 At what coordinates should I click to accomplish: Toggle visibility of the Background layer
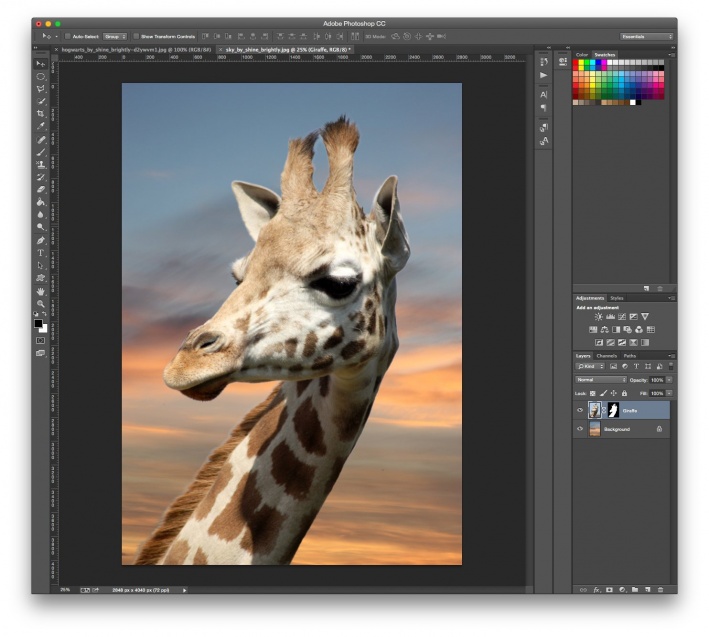(580, 429)
